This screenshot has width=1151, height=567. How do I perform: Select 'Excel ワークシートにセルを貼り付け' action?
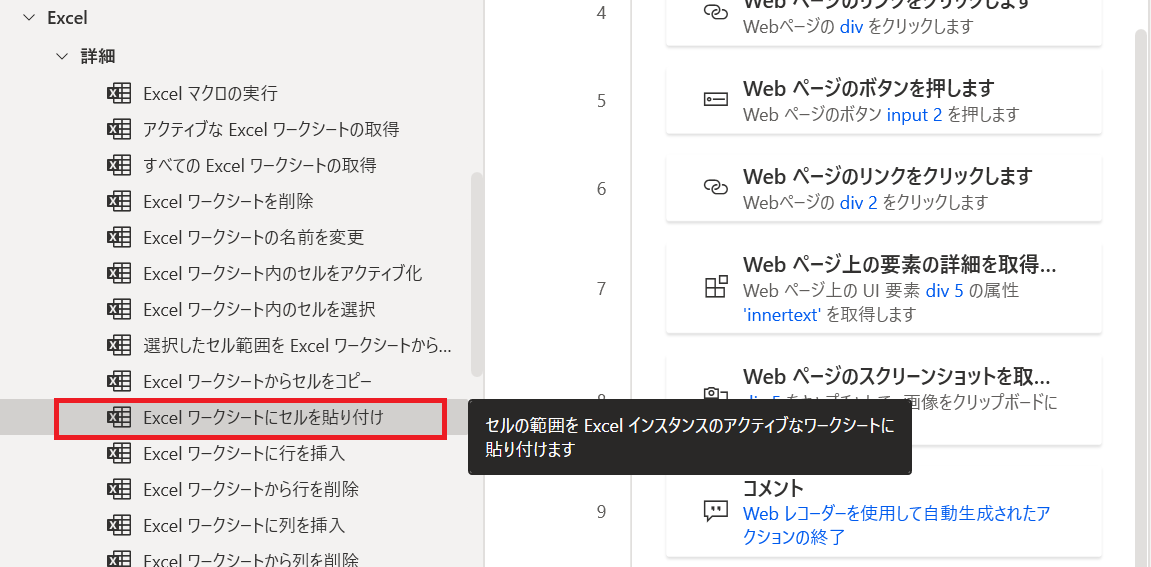[x=264, y=418]
